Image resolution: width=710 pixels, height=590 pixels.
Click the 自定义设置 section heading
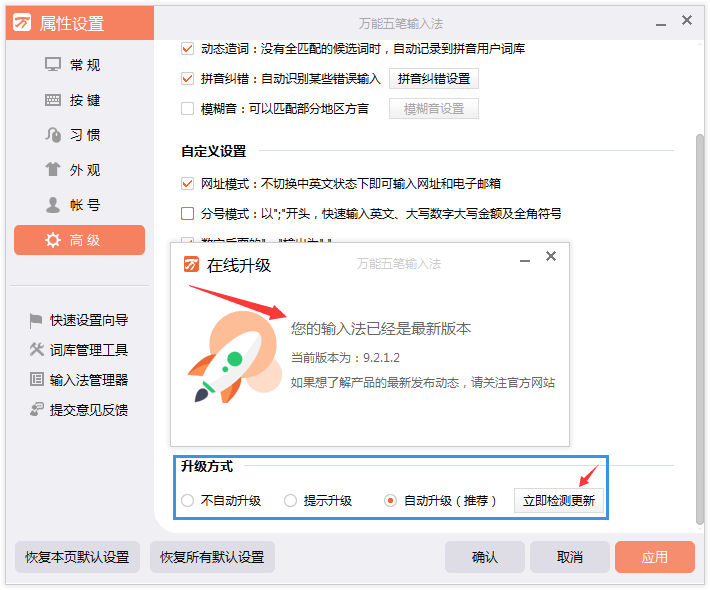click(x=213, y=151)
